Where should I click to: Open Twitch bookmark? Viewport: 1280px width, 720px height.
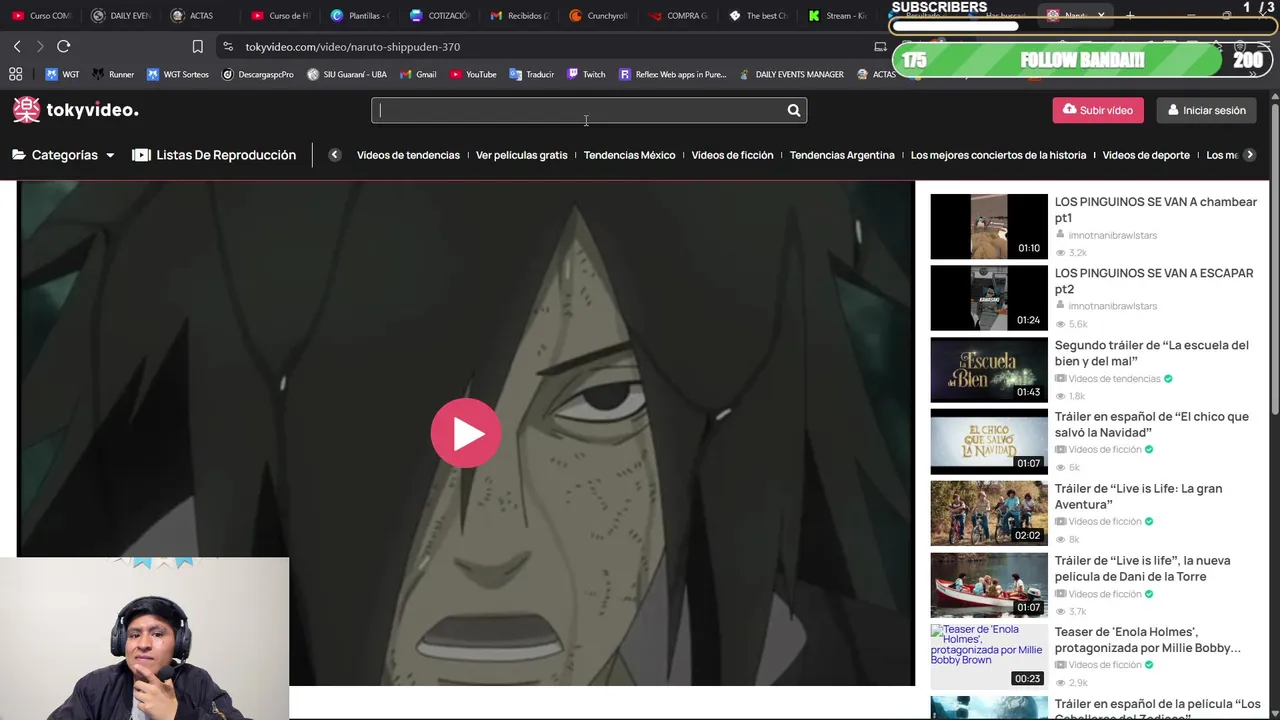pyautogui.click(x=586, y=74)
